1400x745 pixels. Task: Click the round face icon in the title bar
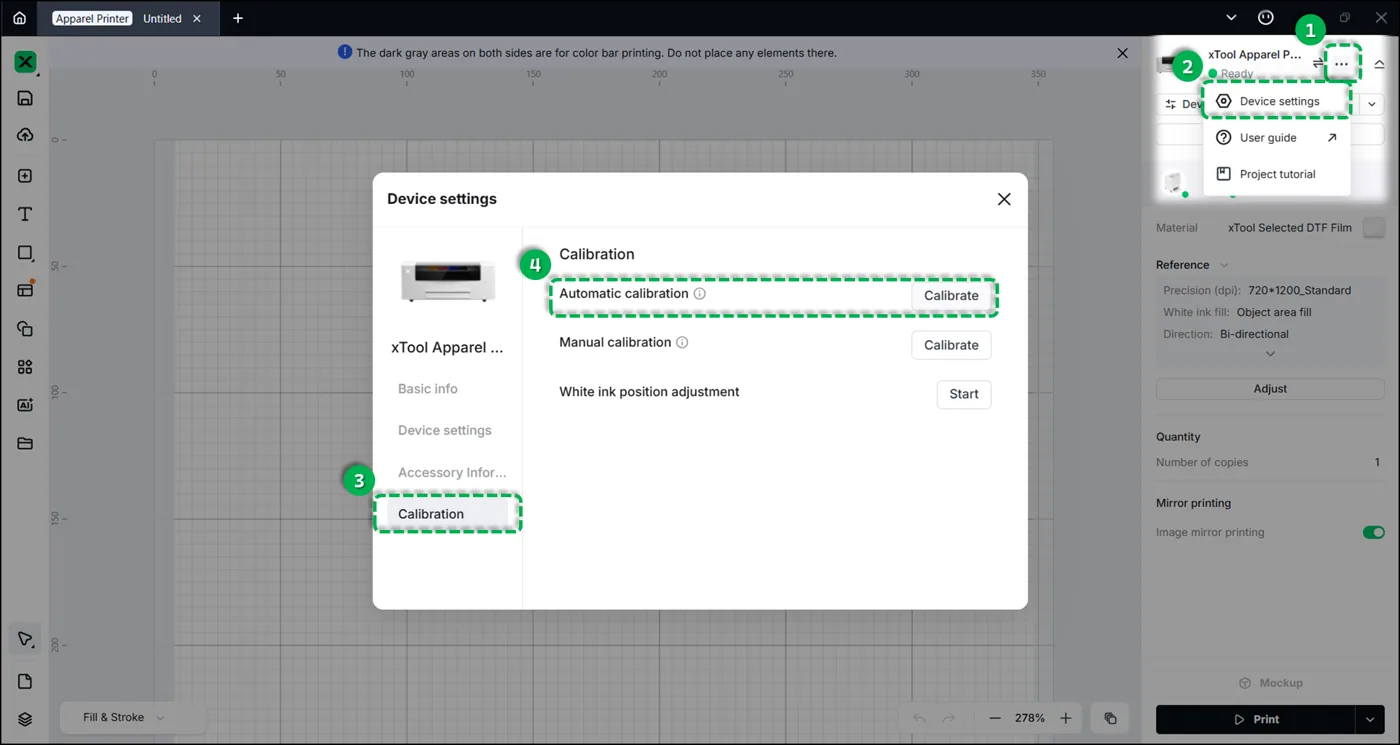(x=1266, y=18)
